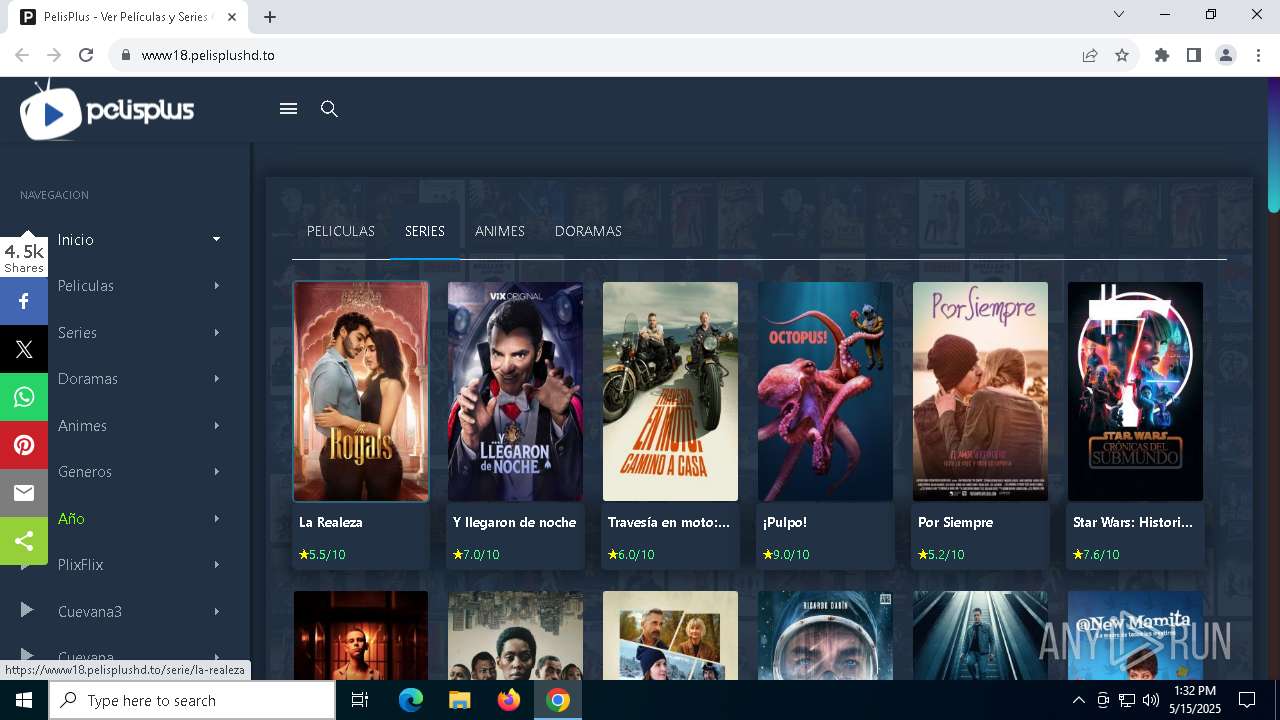
Task: Expand the PlixFlix submenu arrow
Action: [216, 565]
